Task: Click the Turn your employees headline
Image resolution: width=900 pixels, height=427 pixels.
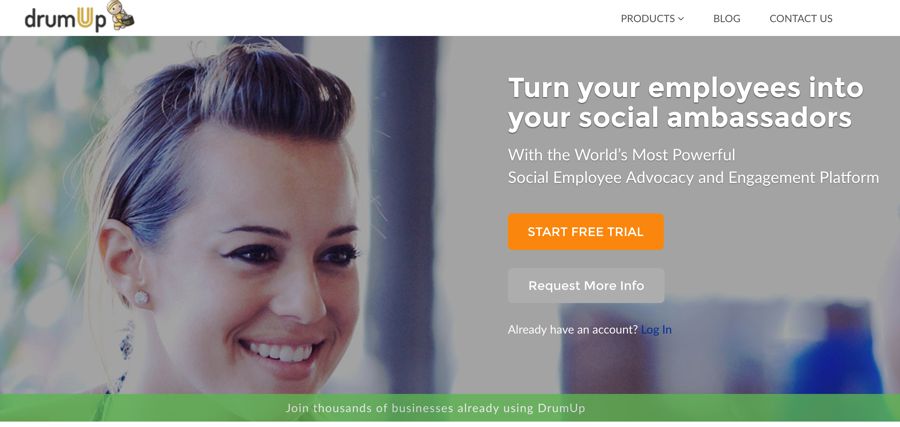Action: click(686, 103)
